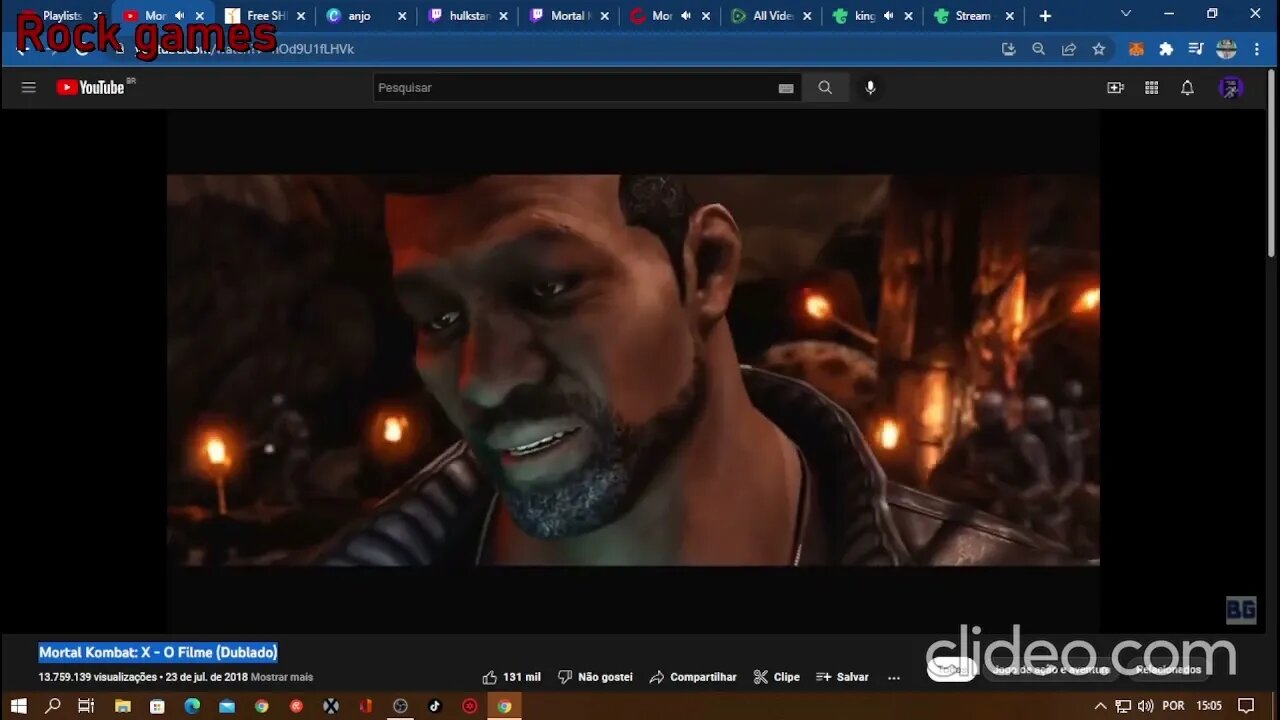Open the Create video camera icon
The image size is (1280, 720).
[1115, 88]
